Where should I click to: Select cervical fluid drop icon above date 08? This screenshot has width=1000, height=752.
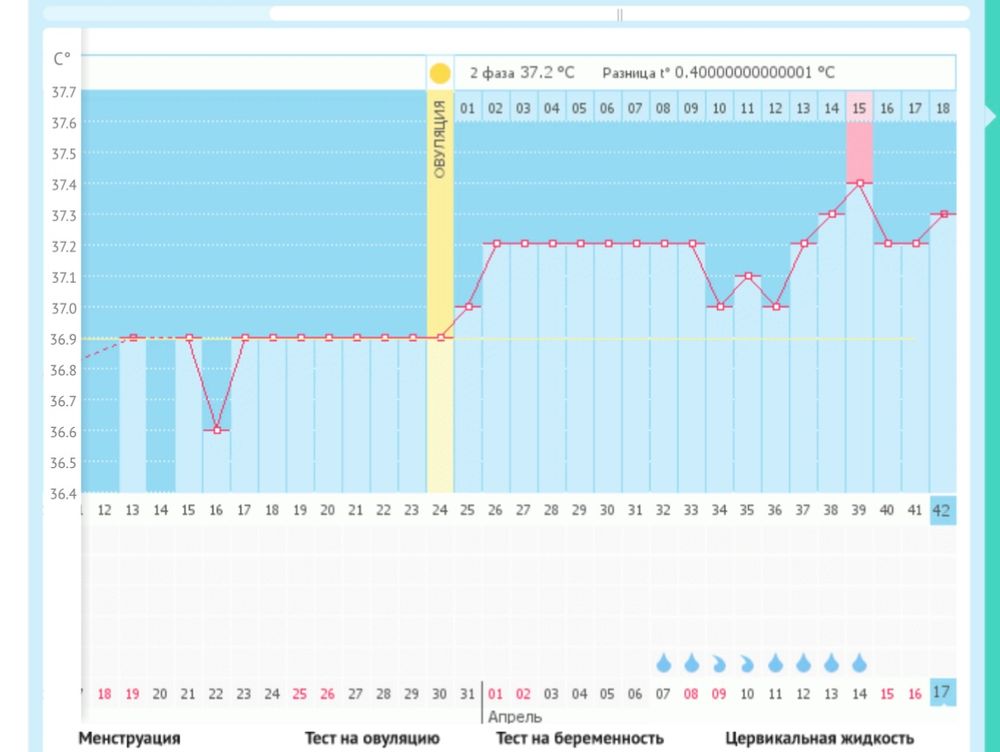[x=691, y=663]
